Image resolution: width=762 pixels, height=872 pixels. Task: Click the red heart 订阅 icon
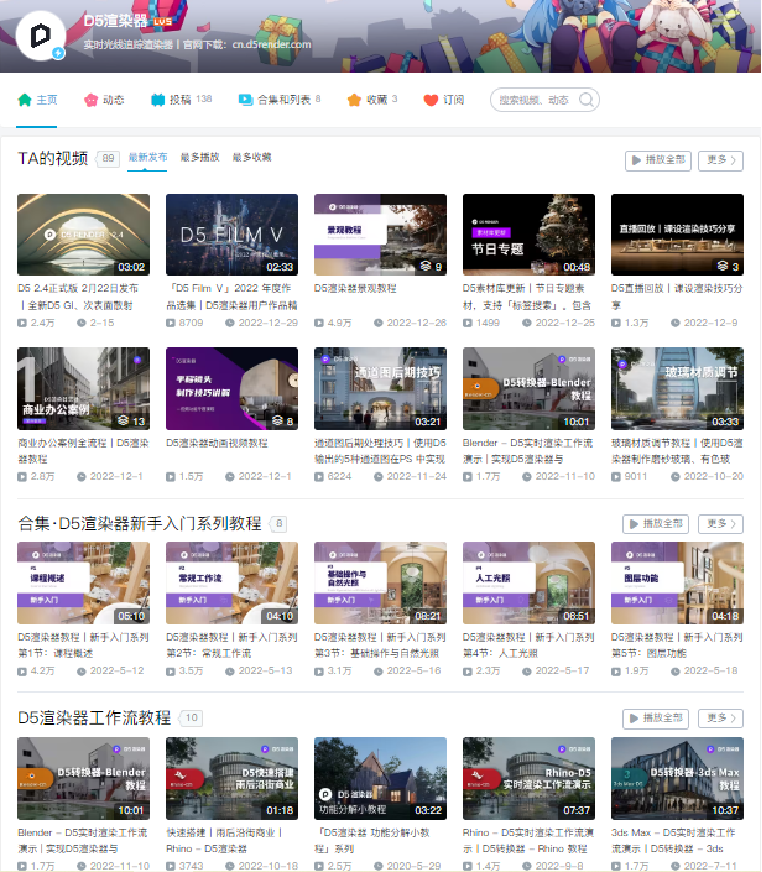pyautogui.click(x=431, y=100)
